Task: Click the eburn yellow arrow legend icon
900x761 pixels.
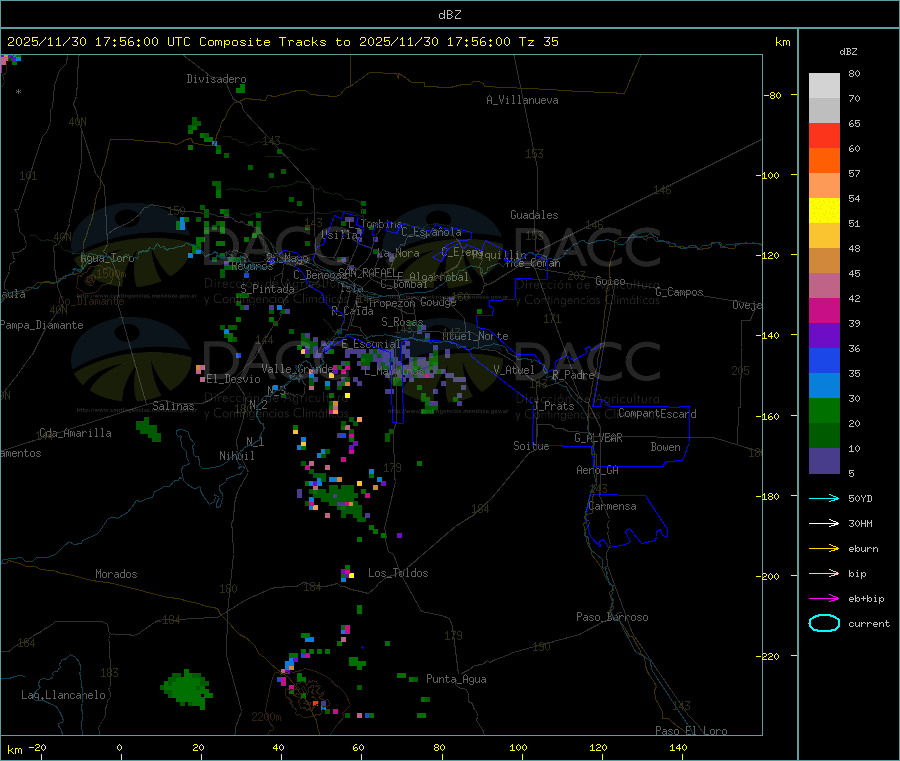Action: click(824, 549)
